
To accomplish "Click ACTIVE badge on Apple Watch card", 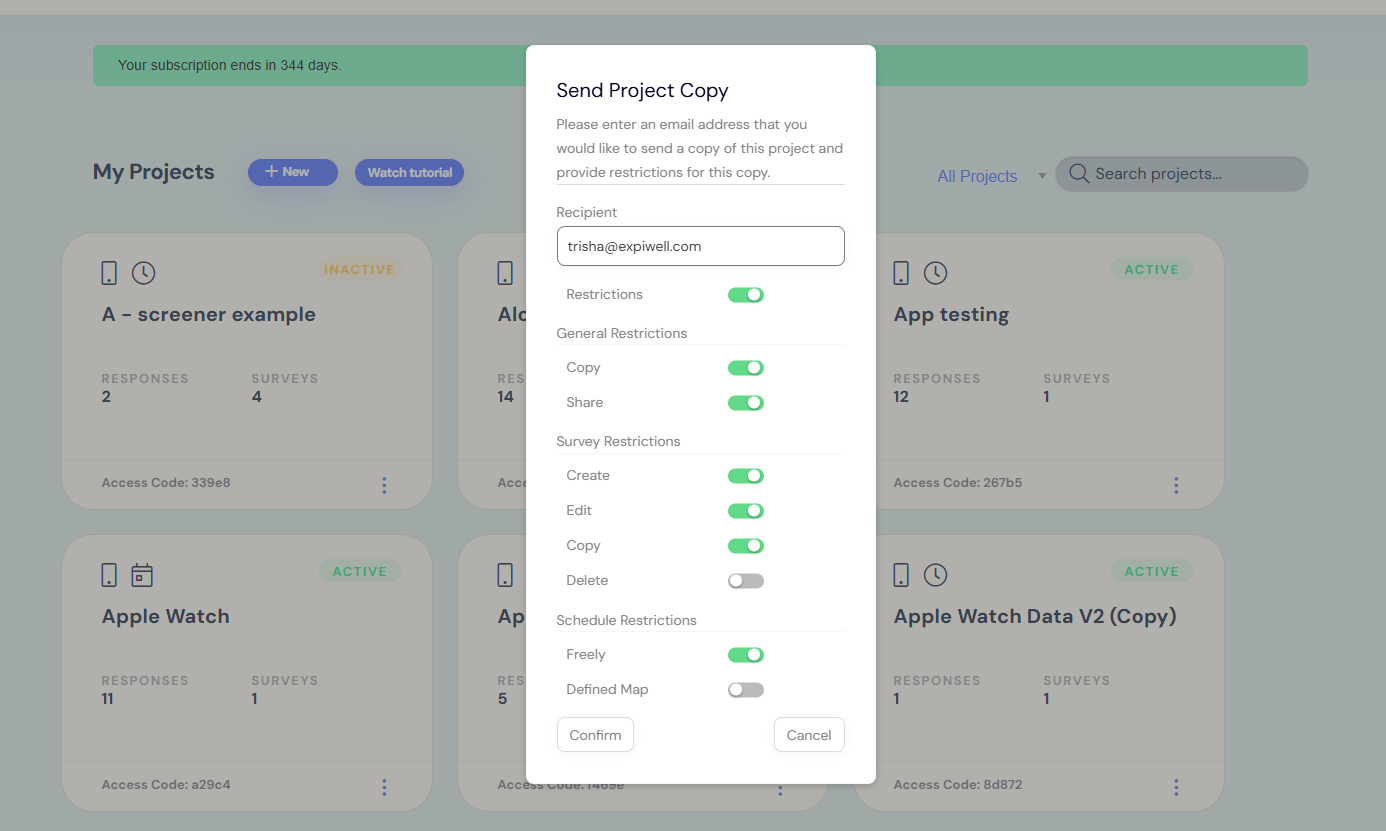I will [x=360, y=572].
